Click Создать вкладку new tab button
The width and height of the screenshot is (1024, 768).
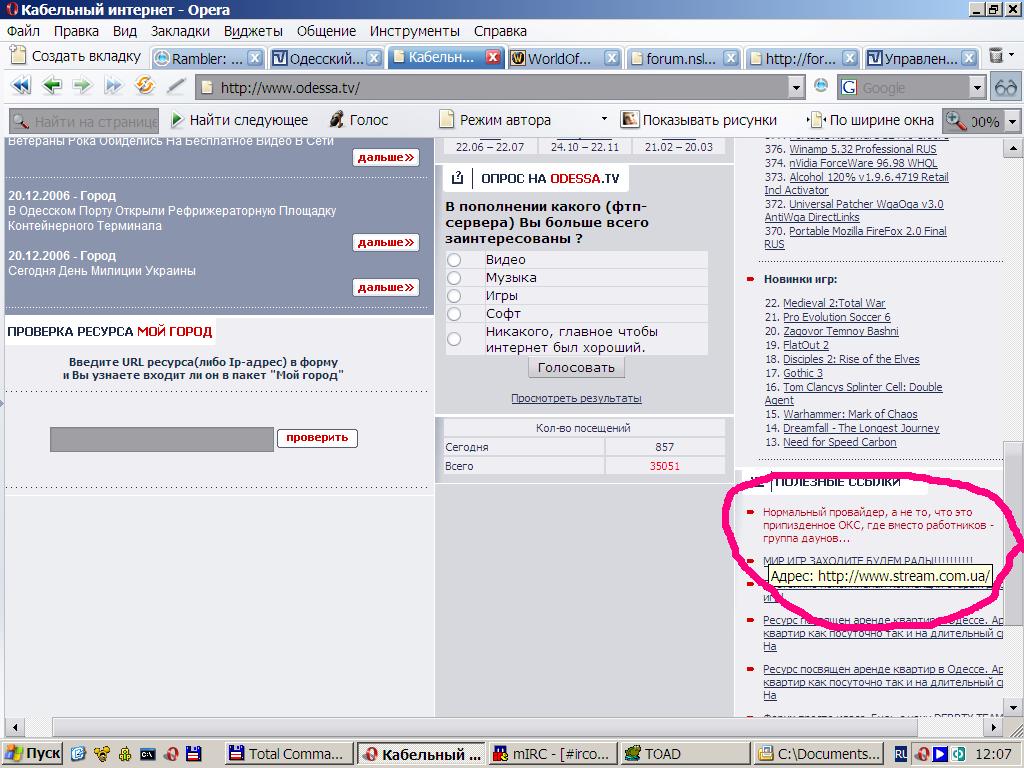[77, 56]
